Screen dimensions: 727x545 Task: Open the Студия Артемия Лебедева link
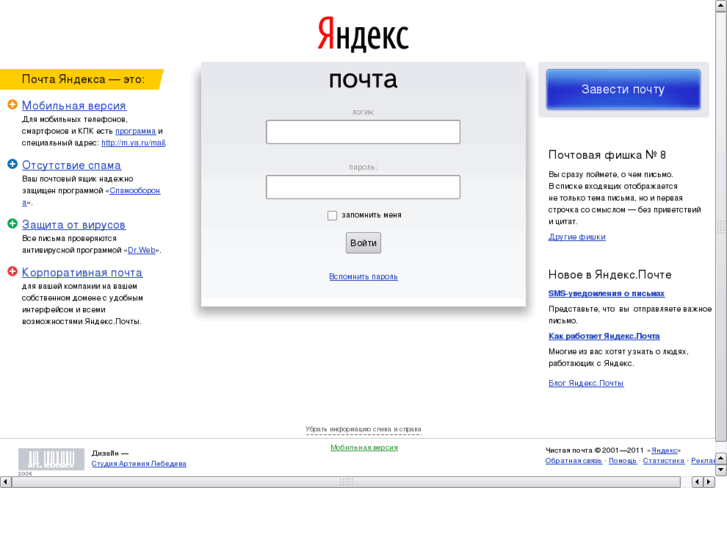(x=139, y=464)
